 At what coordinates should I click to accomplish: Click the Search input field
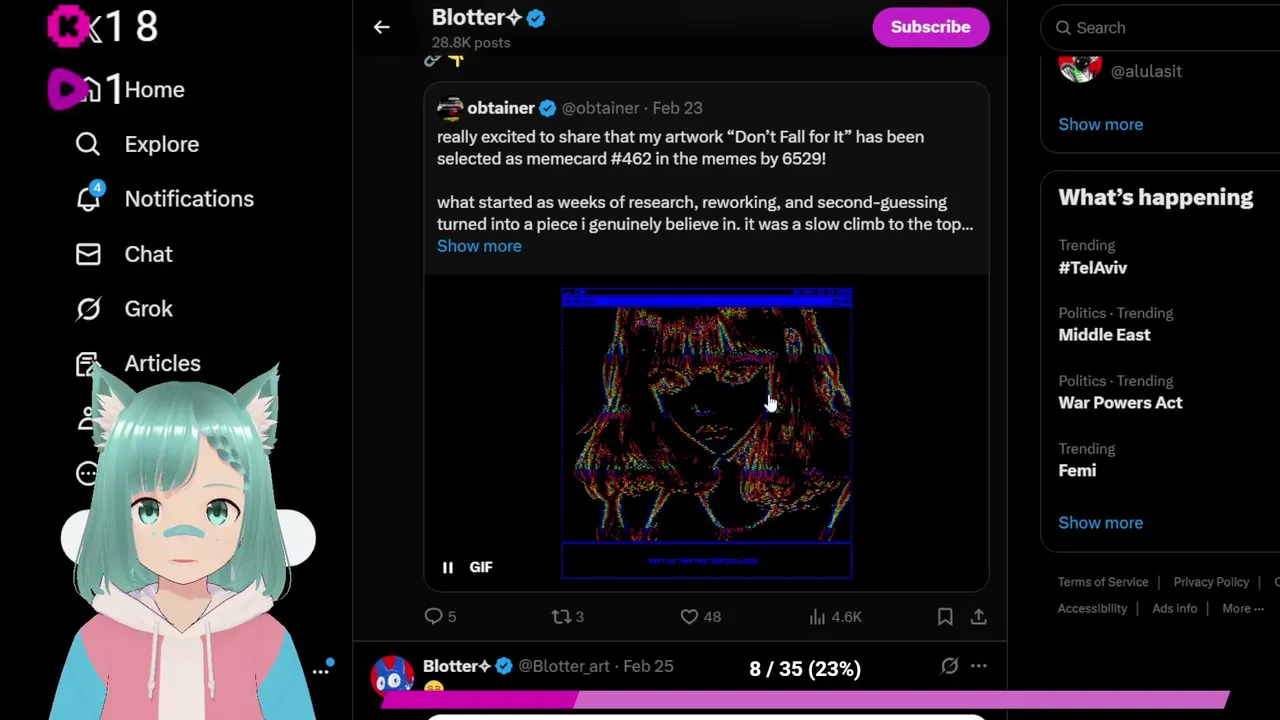click(x=1165, y=28)
